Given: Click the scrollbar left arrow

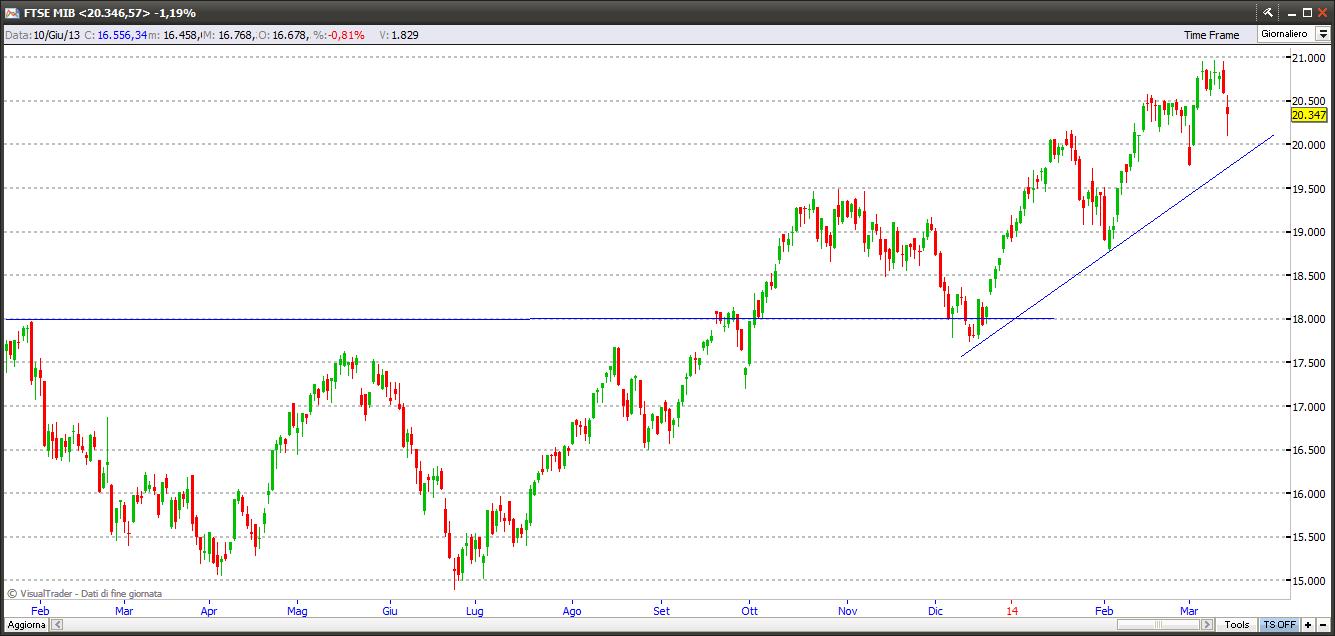Looking at the screenshot, I should (x=56, y=625).
